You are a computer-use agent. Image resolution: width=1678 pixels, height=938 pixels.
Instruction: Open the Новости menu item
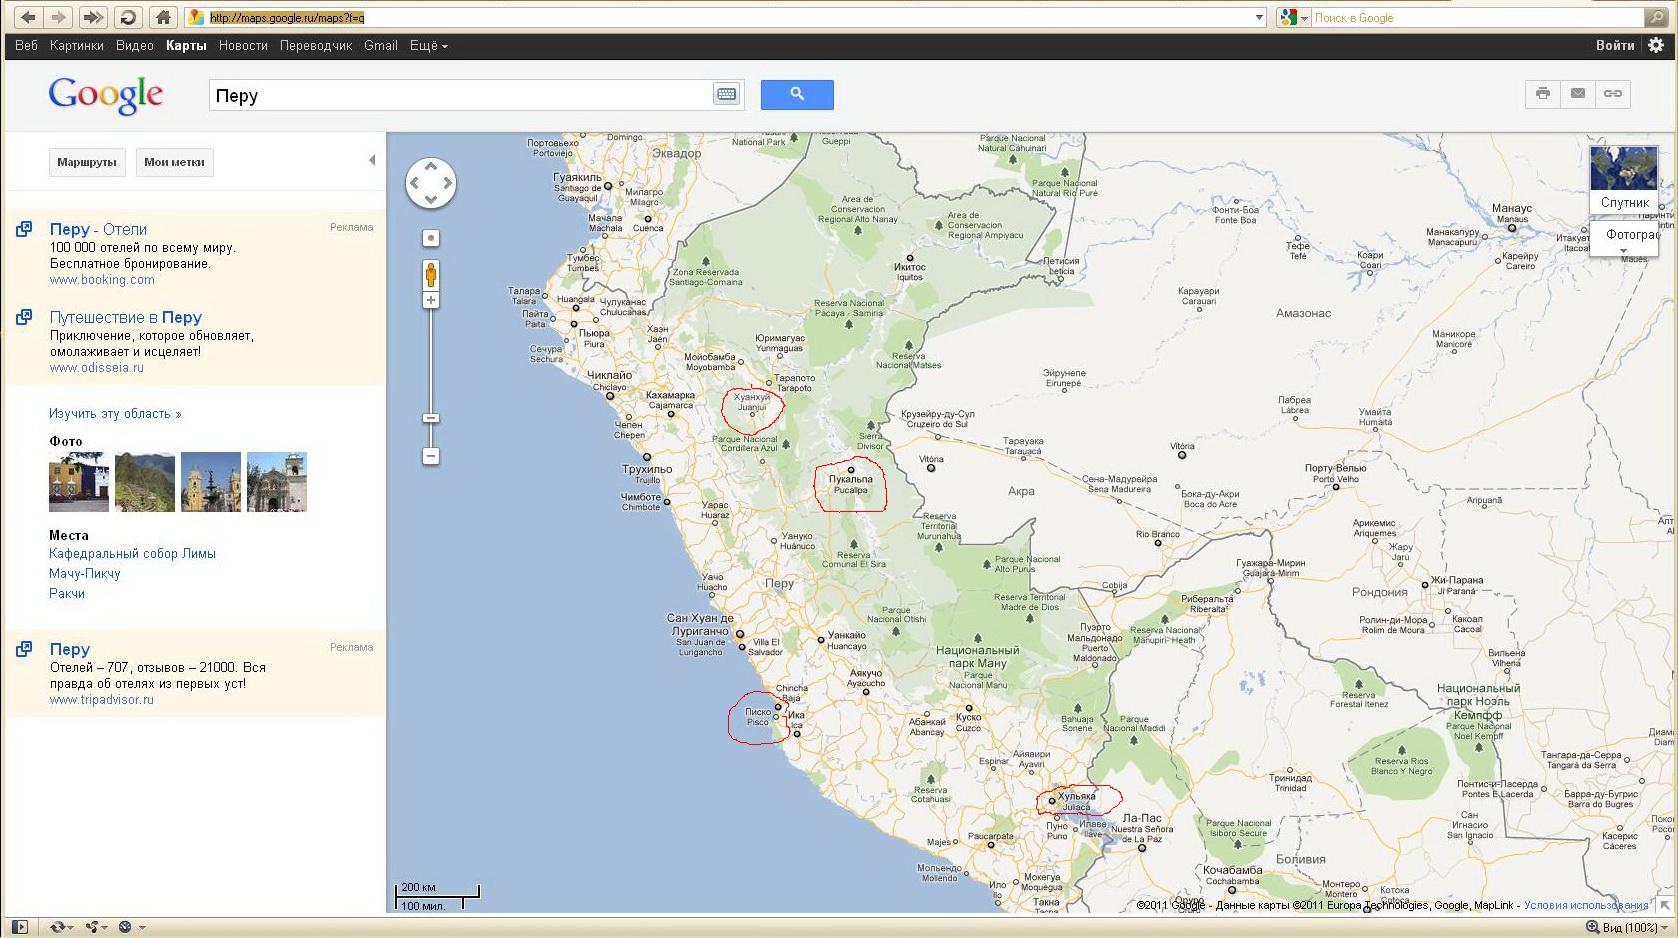[x=243, y=46]
